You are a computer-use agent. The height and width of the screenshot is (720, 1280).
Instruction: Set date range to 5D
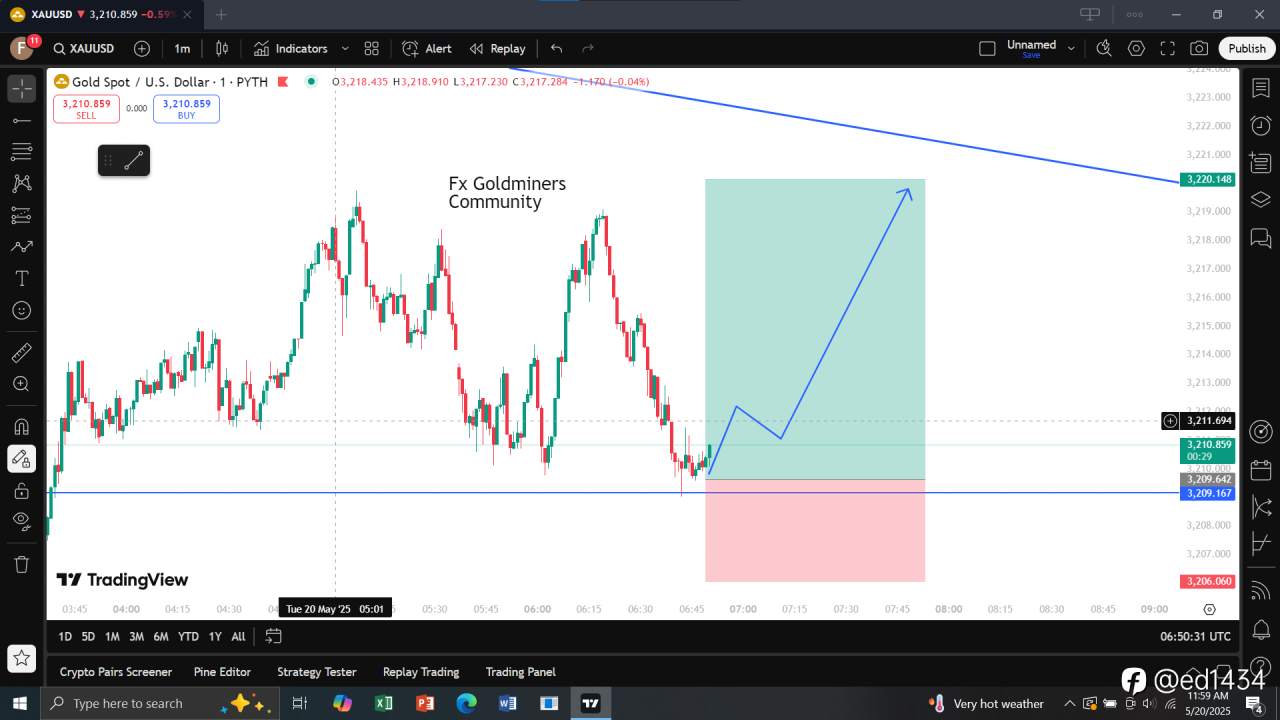(x=88, y=636)
